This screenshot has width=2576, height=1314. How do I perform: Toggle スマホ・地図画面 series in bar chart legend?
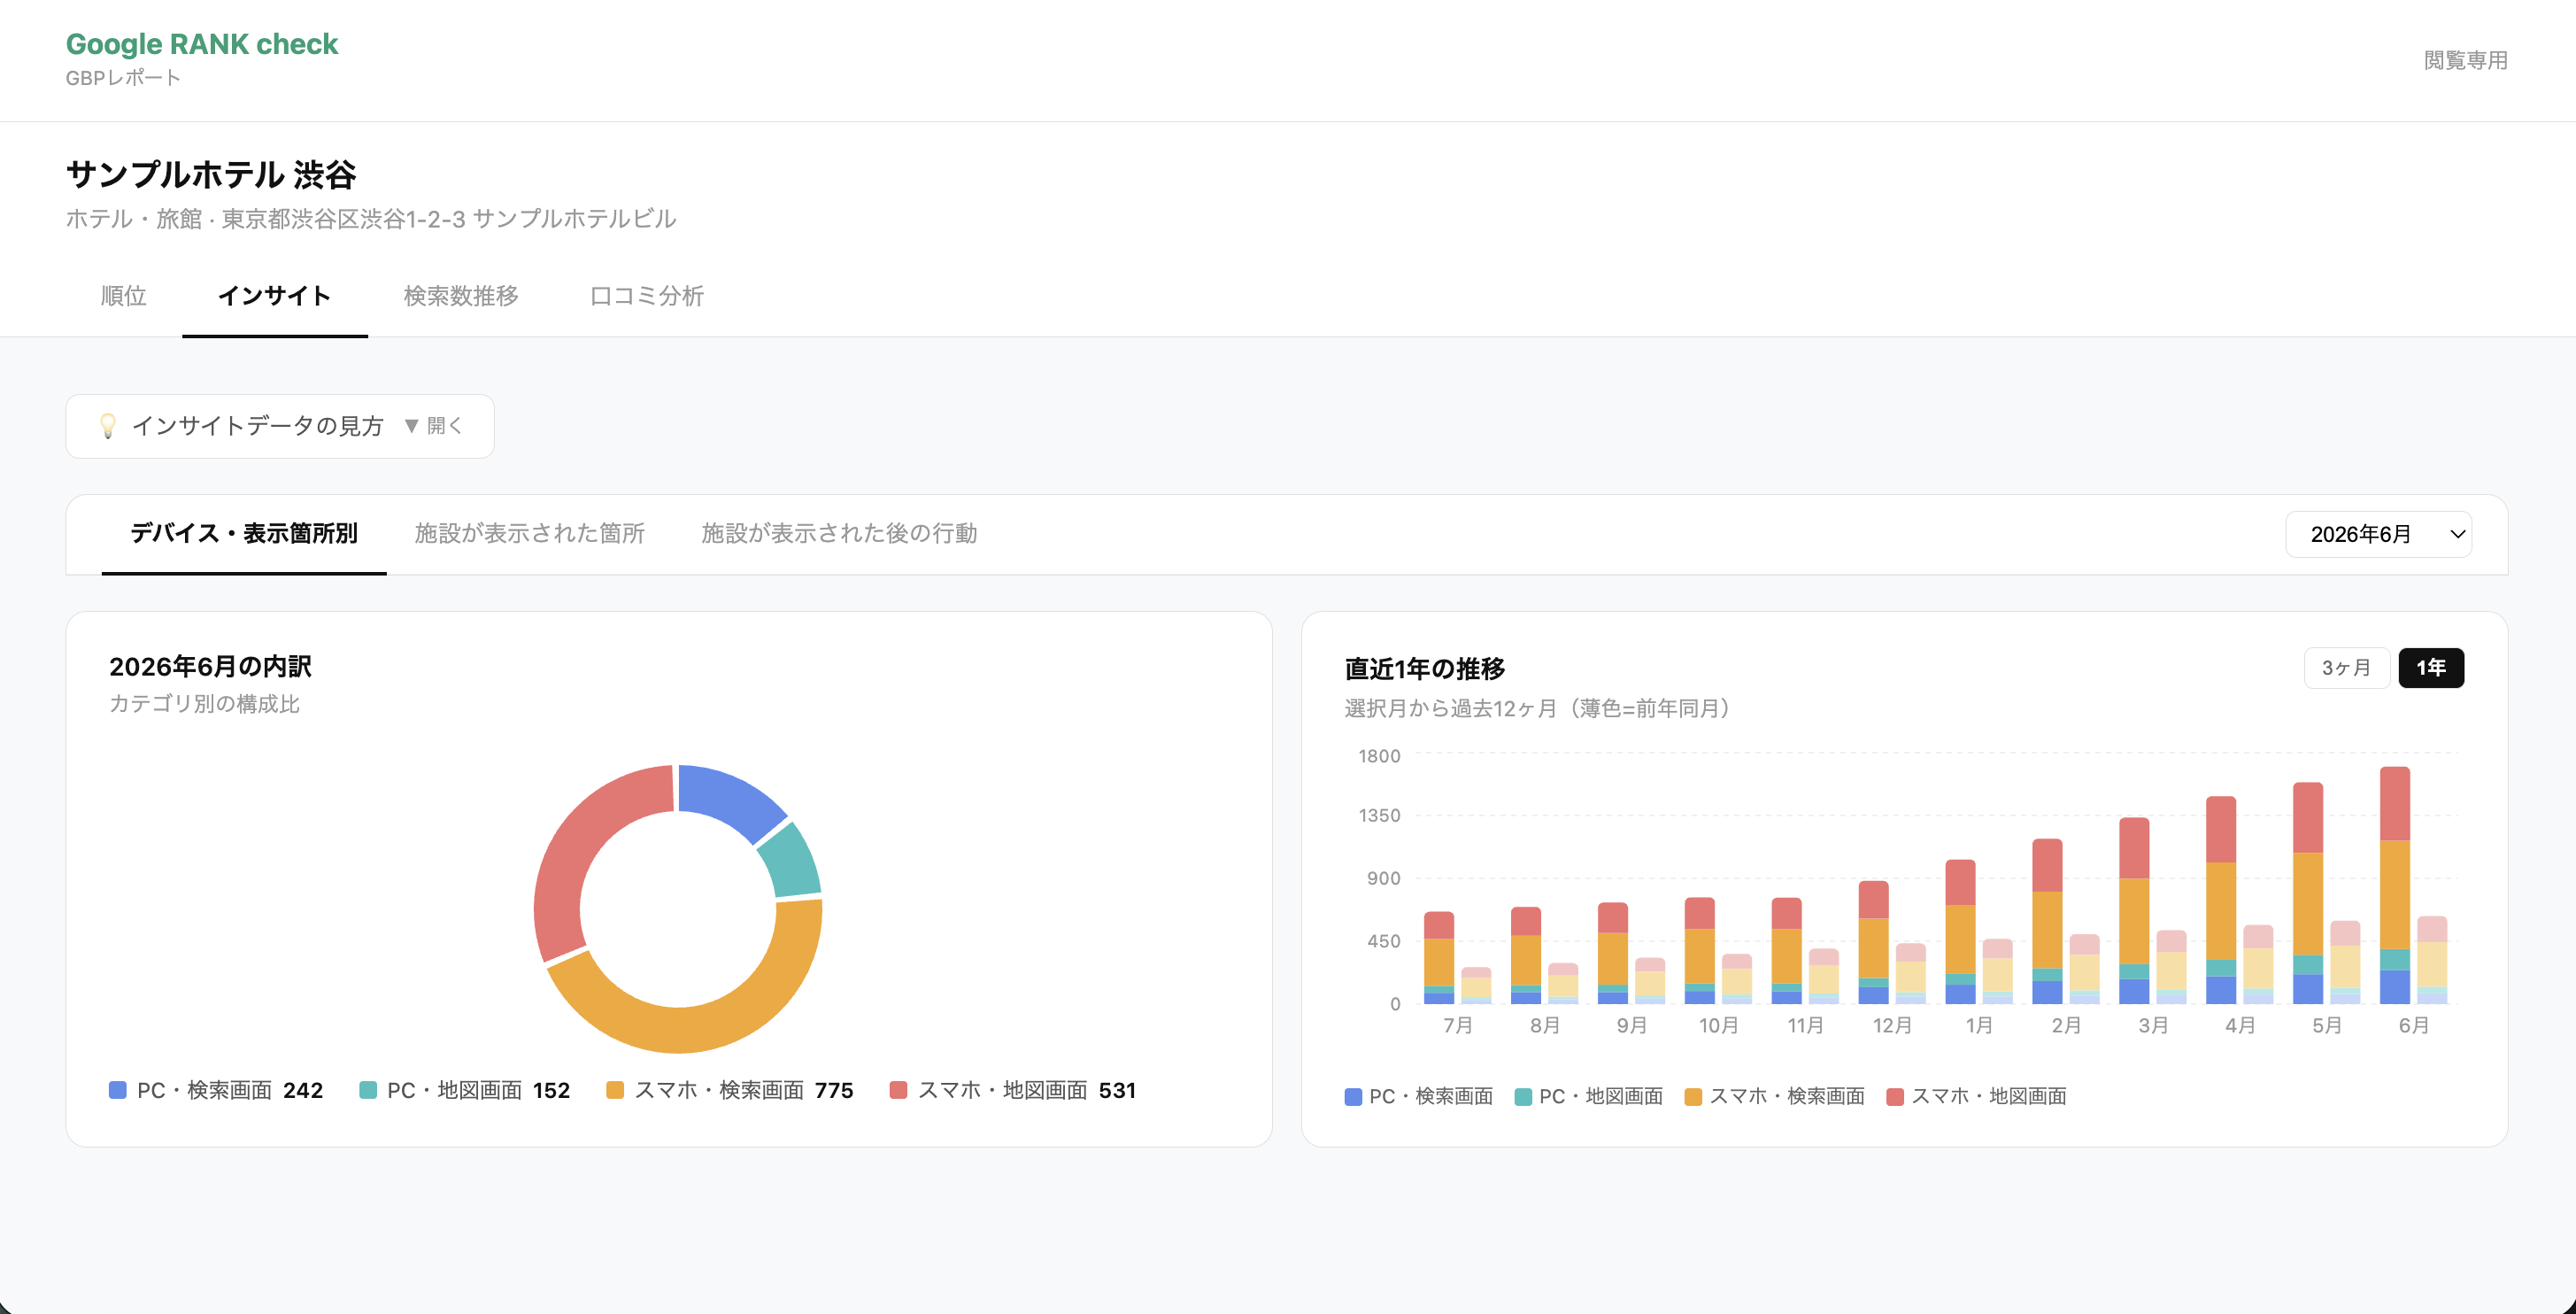[1976, 1096]
